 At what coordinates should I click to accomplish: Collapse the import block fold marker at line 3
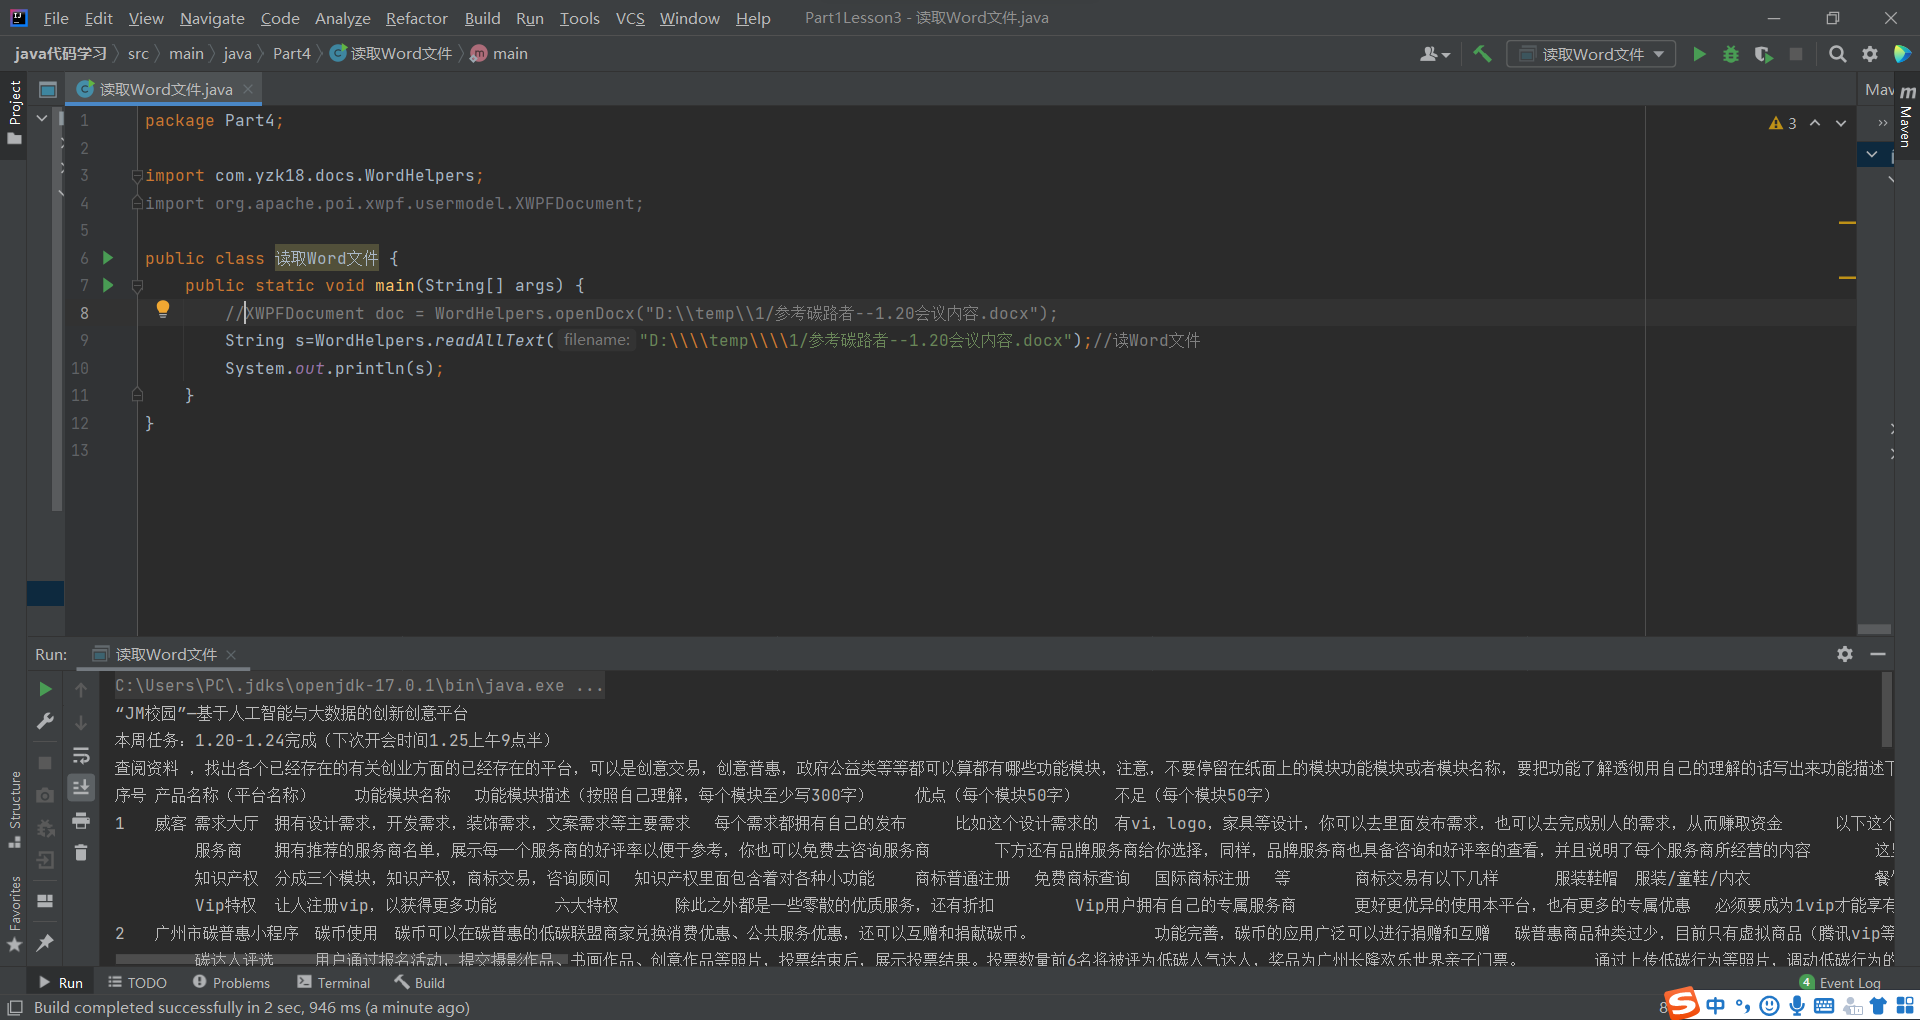[137, 176]
